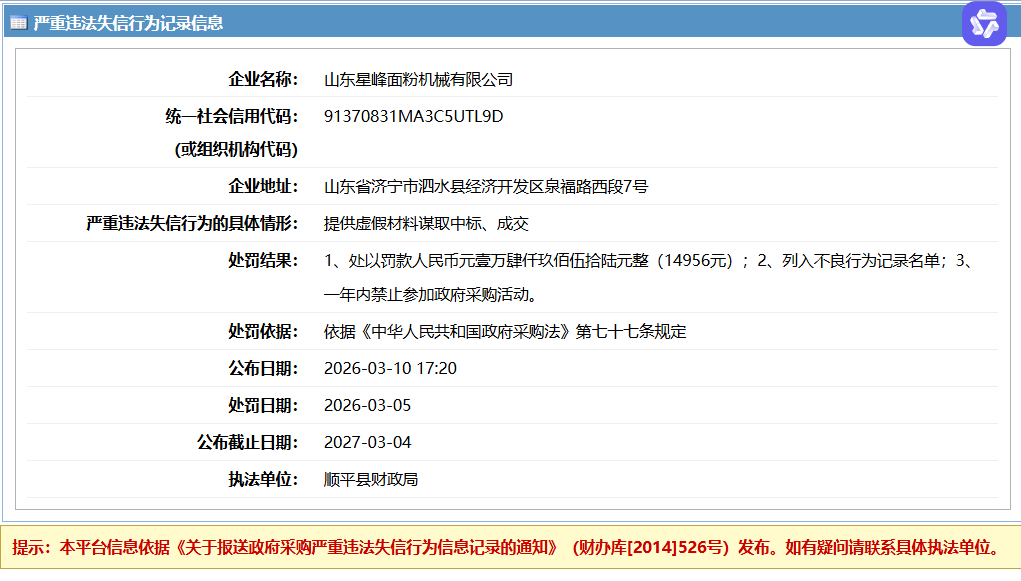Click the 统一社会信用代码 label

(x=231, y=116)
